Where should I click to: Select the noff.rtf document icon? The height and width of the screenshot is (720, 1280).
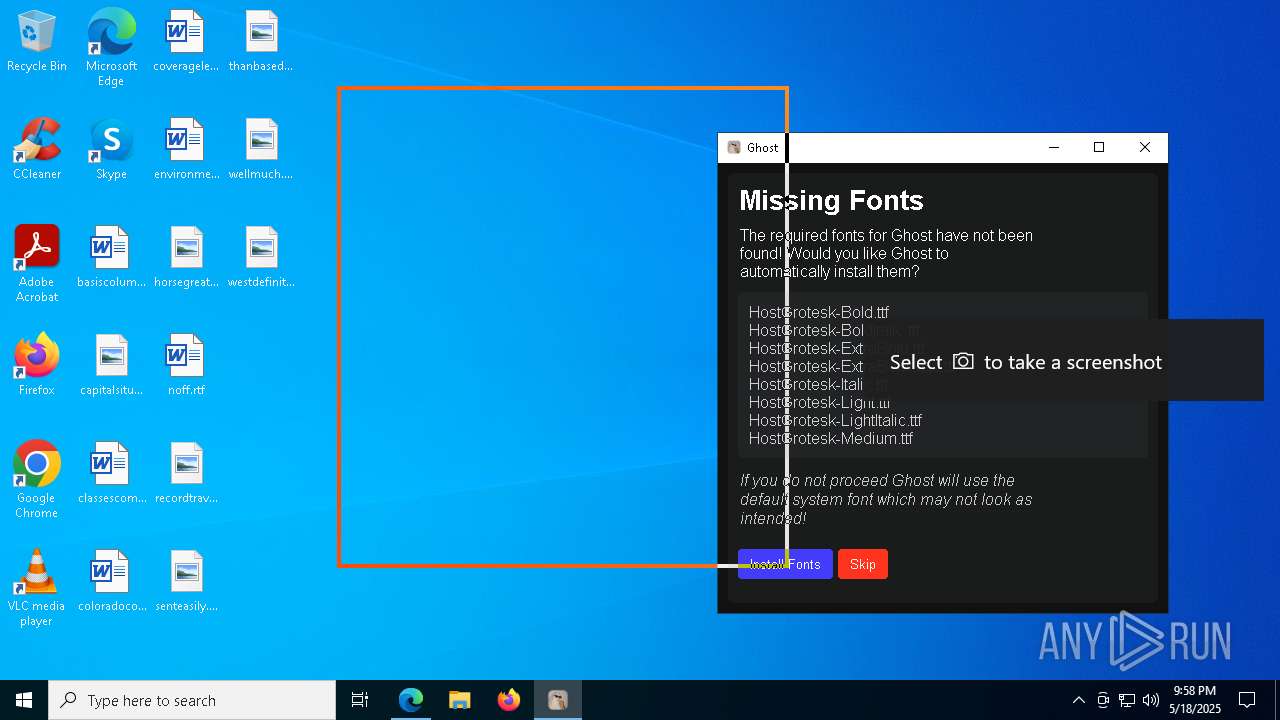pos(186,366)
